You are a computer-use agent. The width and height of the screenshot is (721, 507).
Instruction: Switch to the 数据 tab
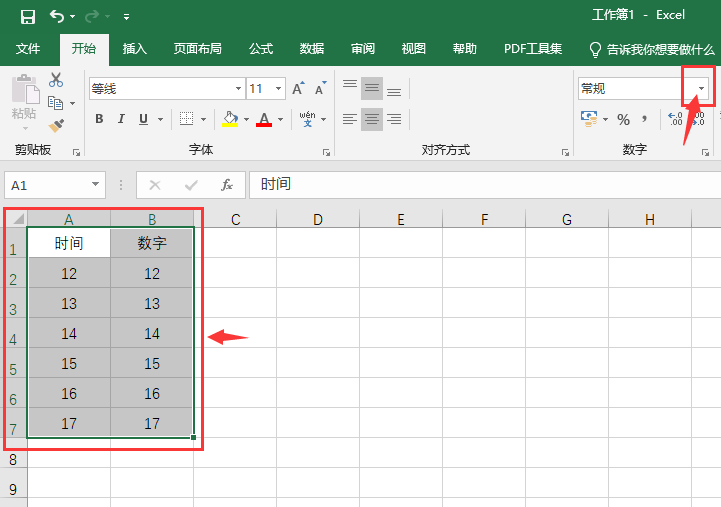click(312, 49)
